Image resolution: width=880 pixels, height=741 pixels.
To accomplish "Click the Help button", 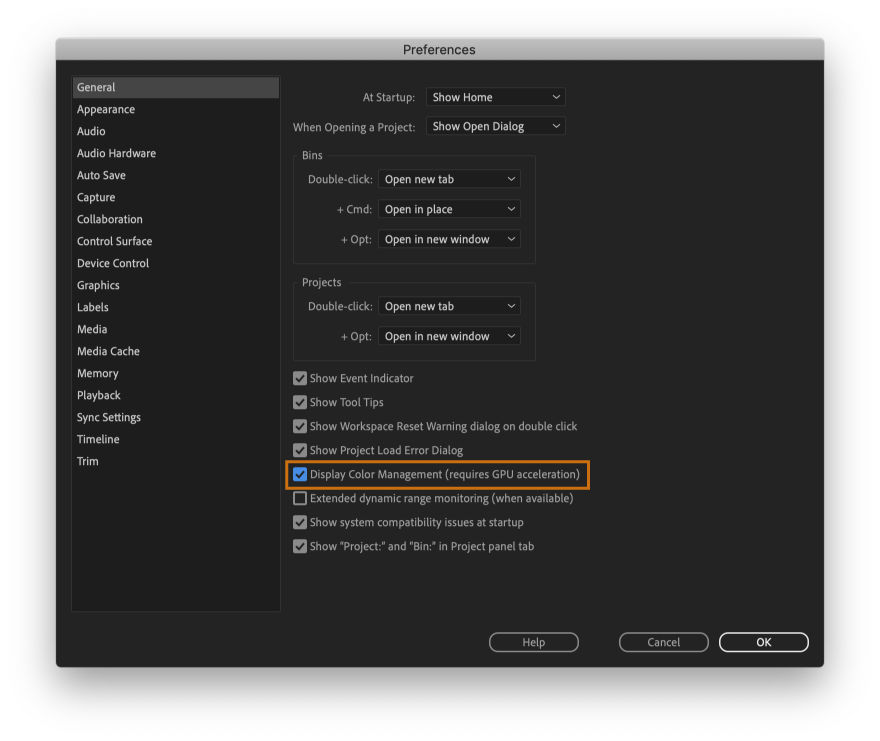I will (x=533, y=642).
